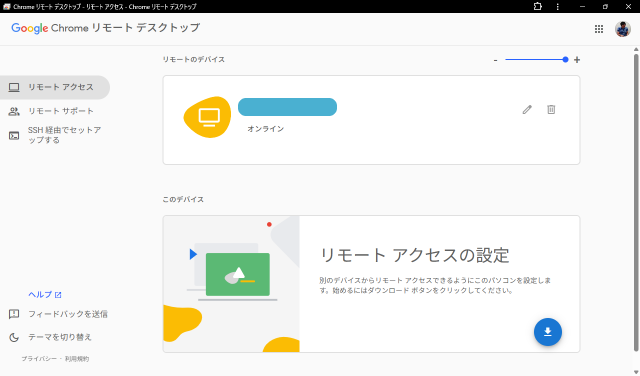Image resolution: width=640 pixels, height=376 pixels.
Task: Click the feedback icon beside フィードバックを送信
Action: pyautogui.click(x=14, y=314)
